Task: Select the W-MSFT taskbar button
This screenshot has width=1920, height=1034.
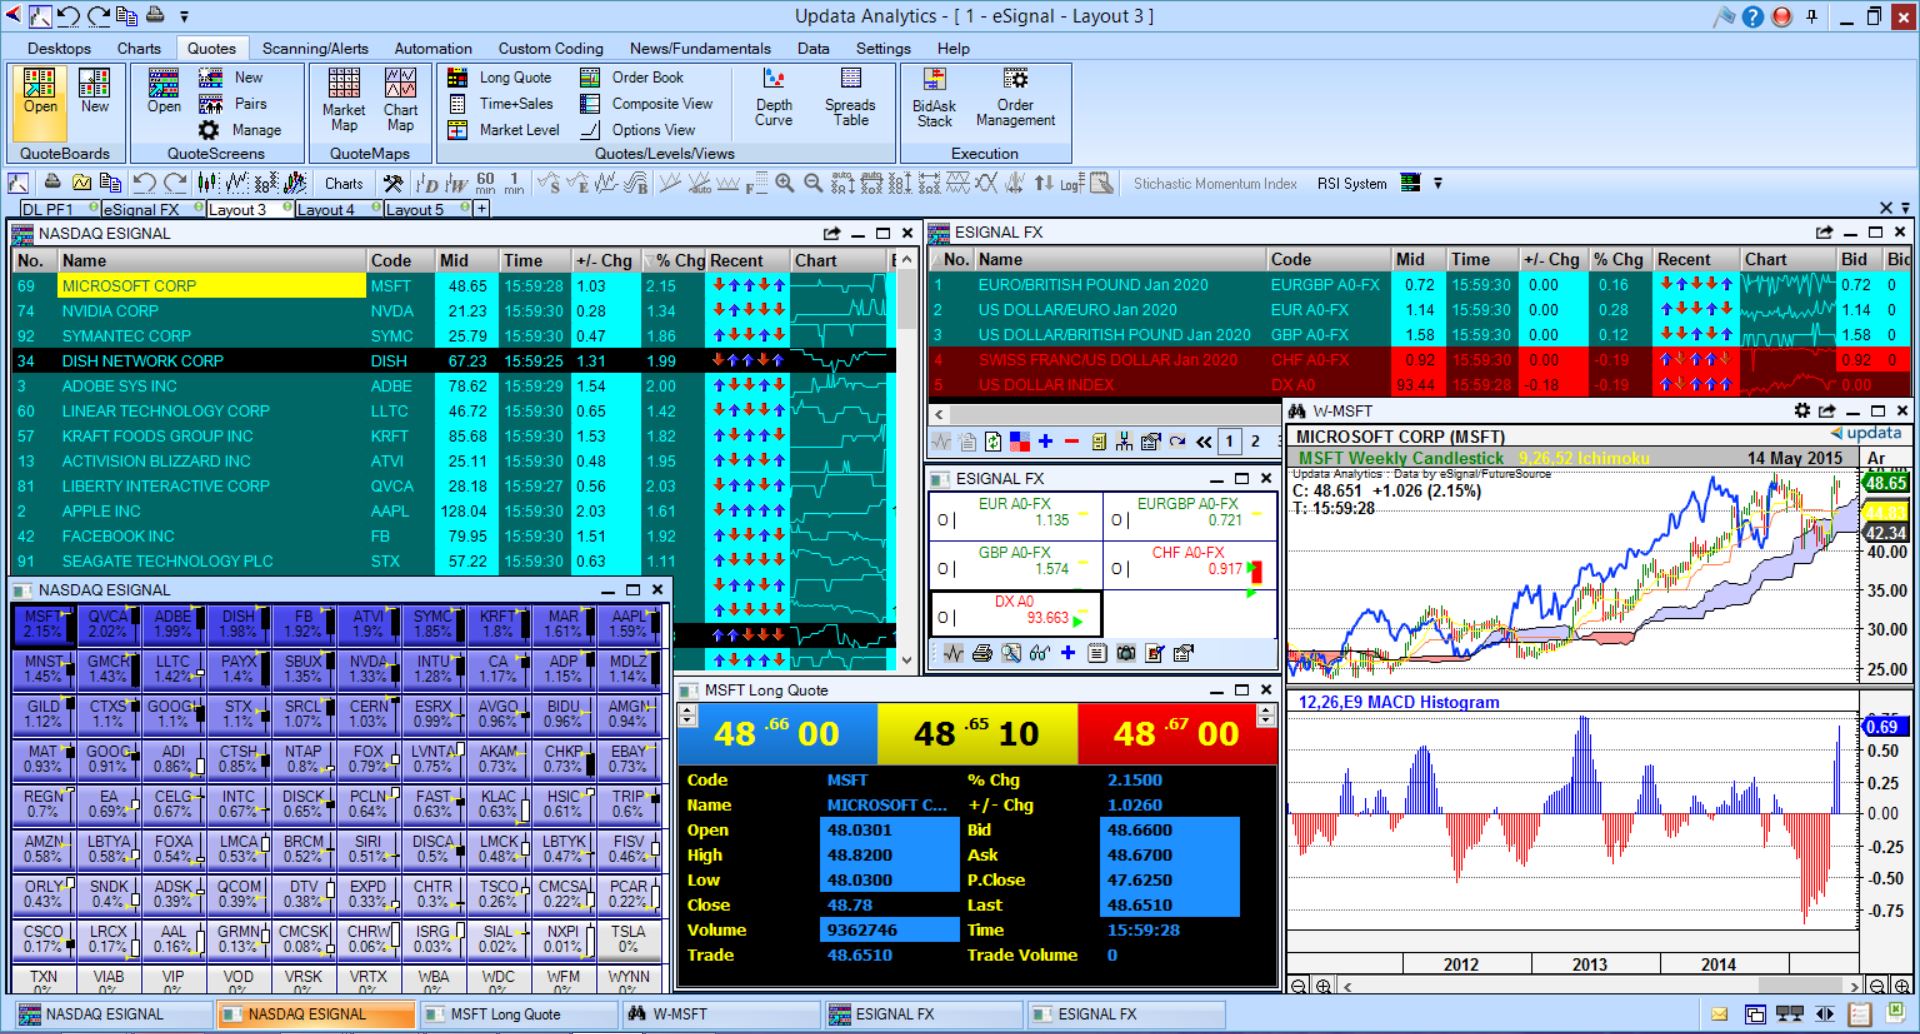Action: [x=720, y=1014]
